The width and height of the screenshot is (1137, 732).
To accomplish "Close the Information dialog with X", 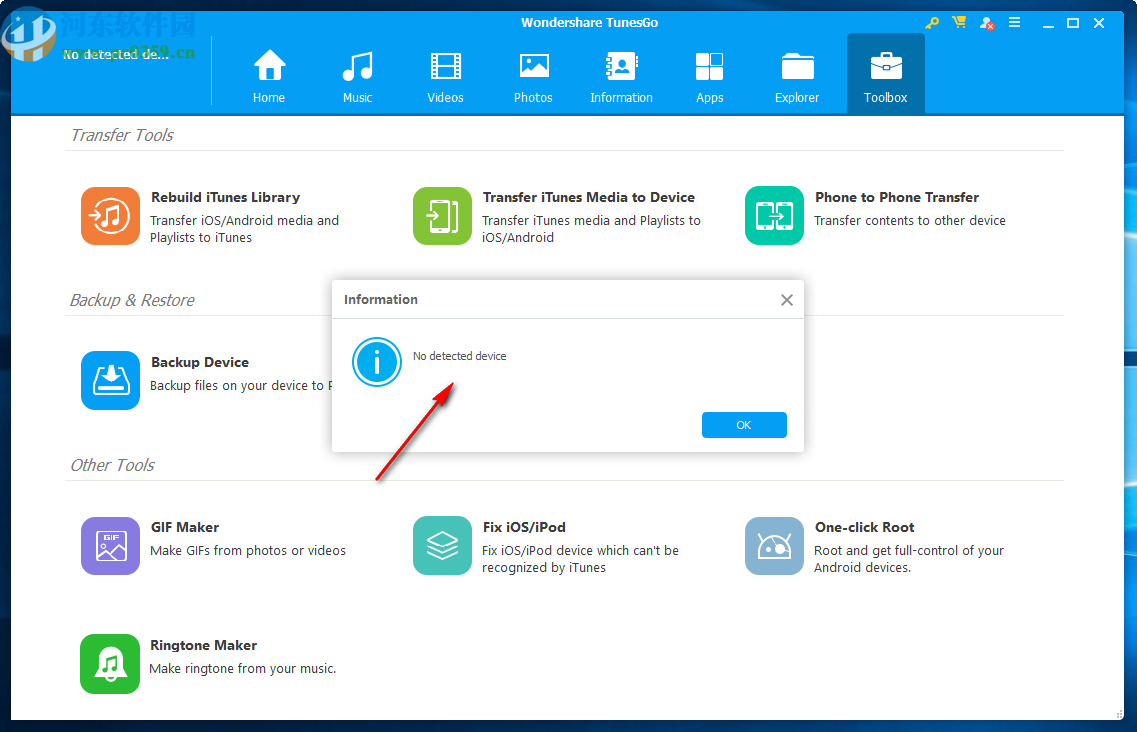I will tap(787, 300).
